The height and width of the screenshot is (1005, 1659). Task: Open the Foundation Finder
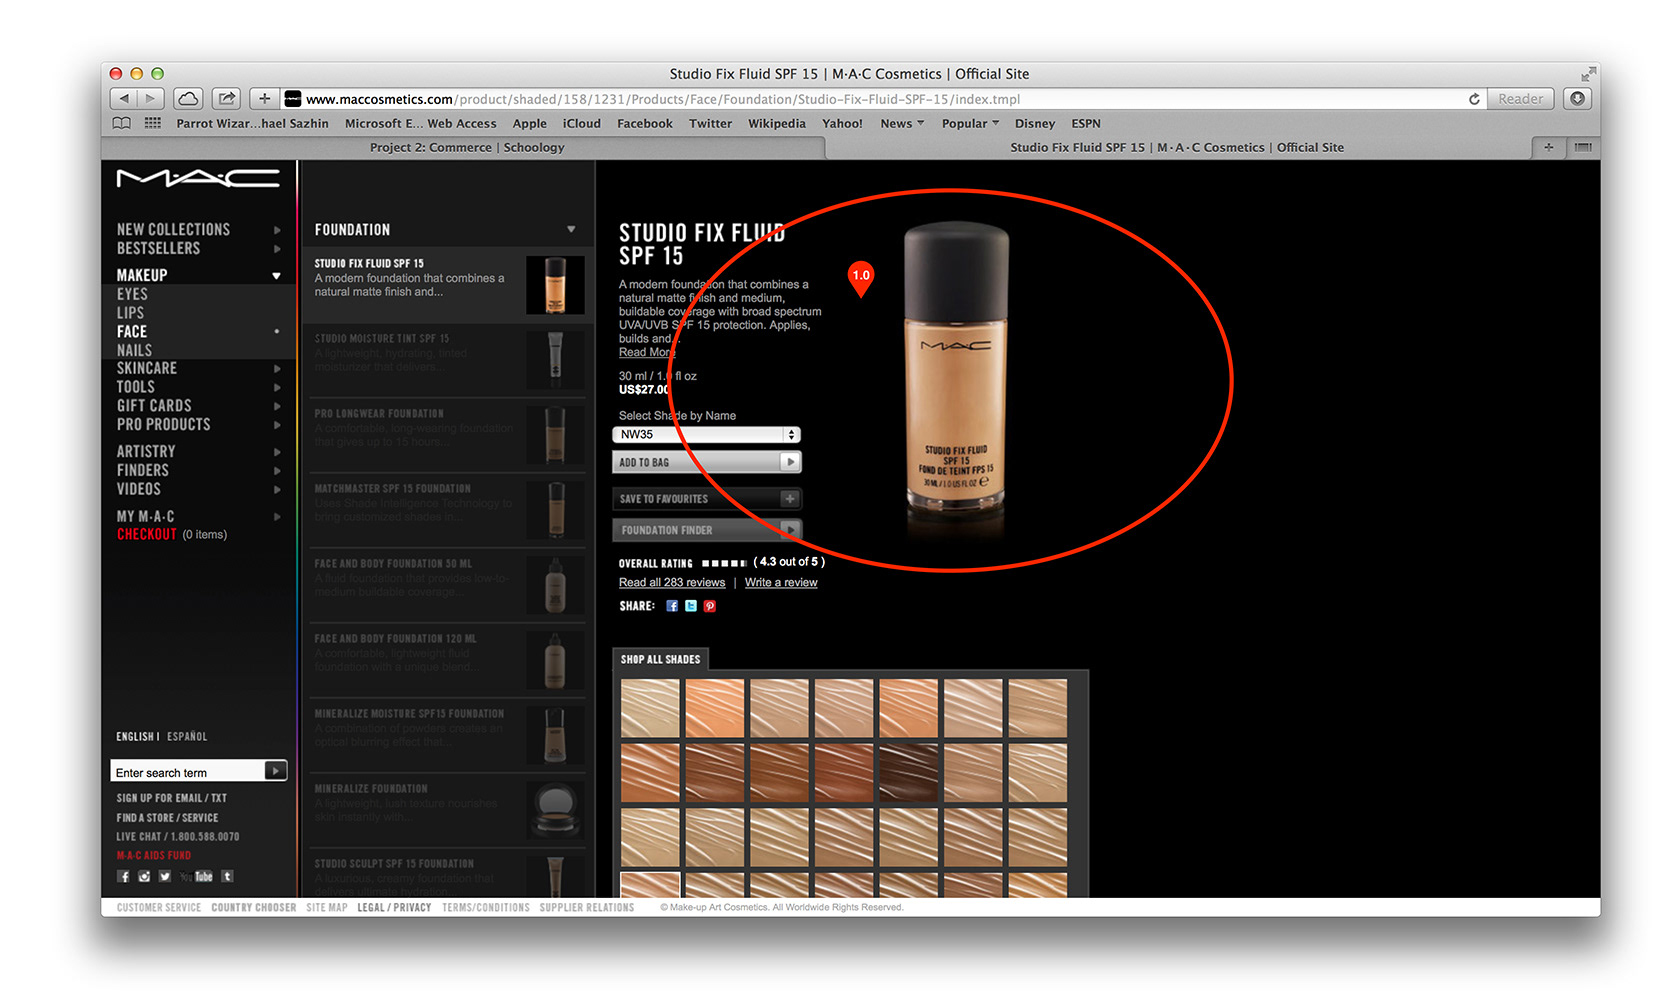coord(706,530)
